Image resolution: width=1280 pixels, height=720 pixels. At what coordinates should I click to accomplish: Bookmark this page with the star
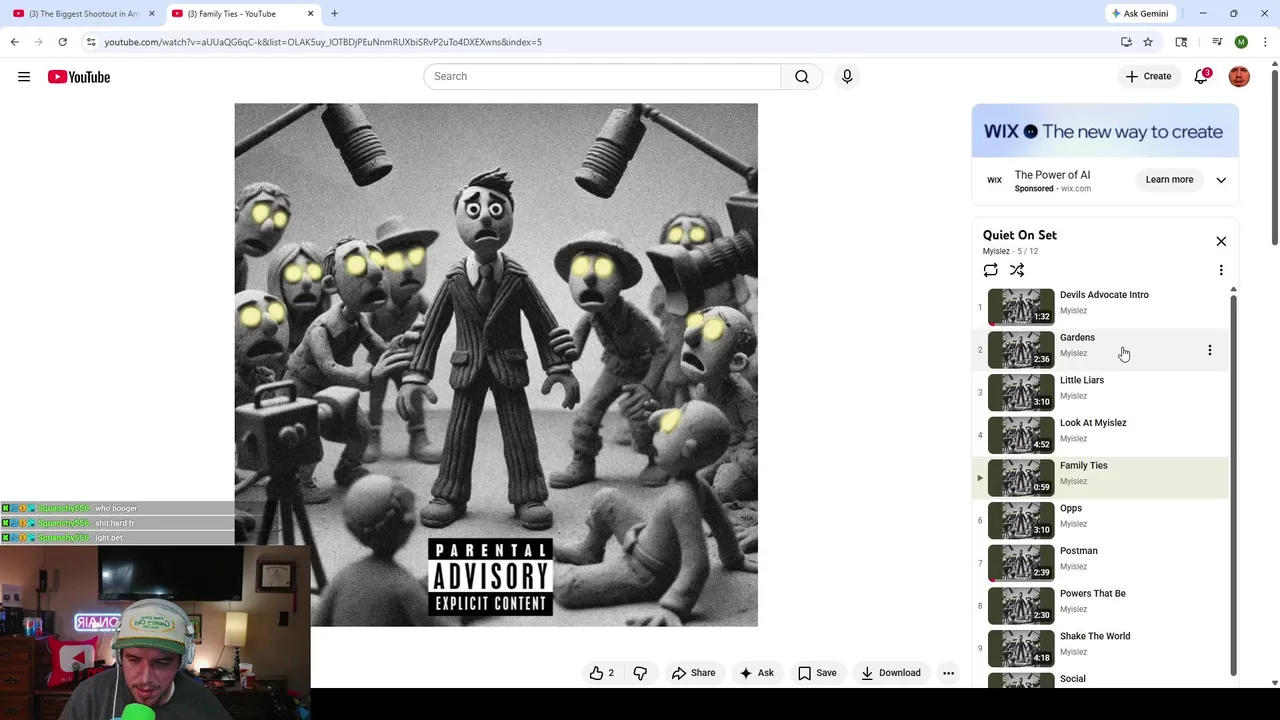[1148, 42]
